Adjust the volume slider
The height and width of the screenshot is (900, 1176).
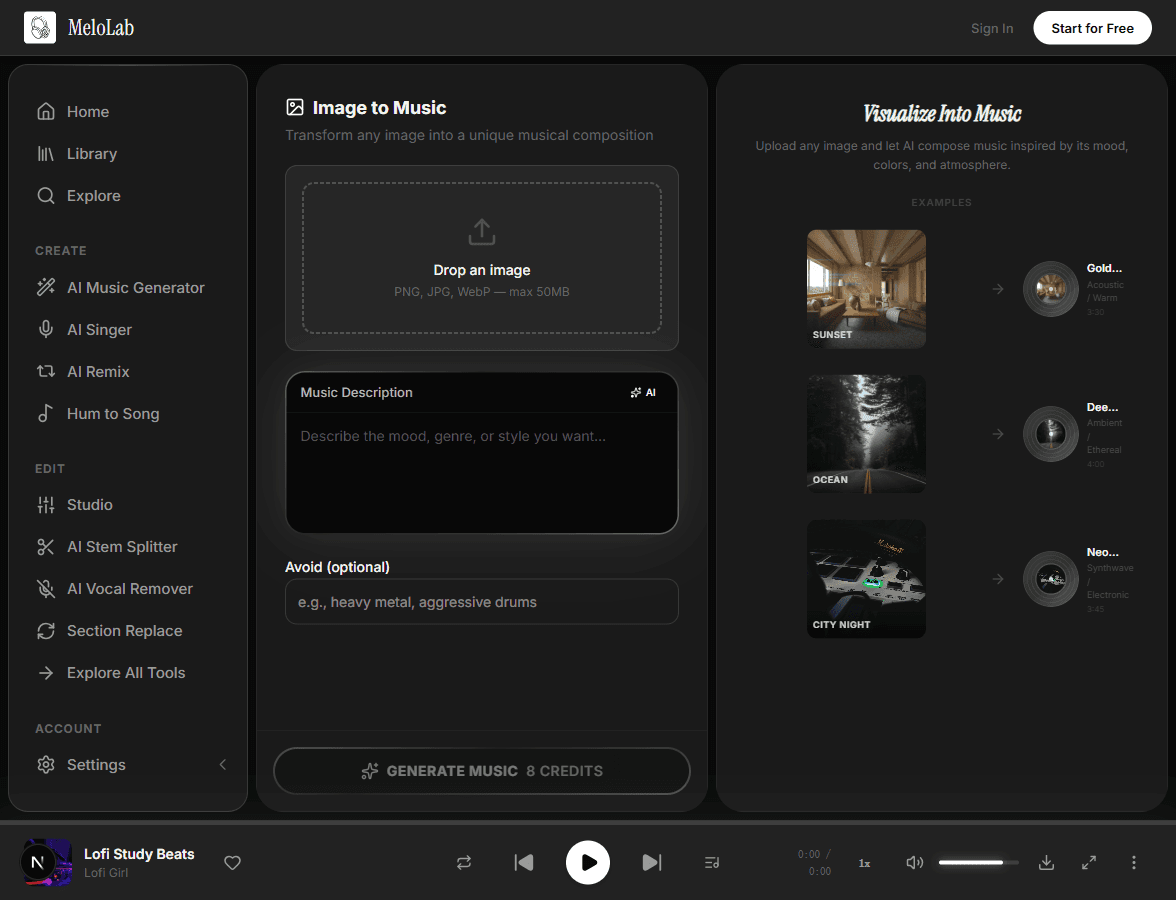tap(978, 862)
